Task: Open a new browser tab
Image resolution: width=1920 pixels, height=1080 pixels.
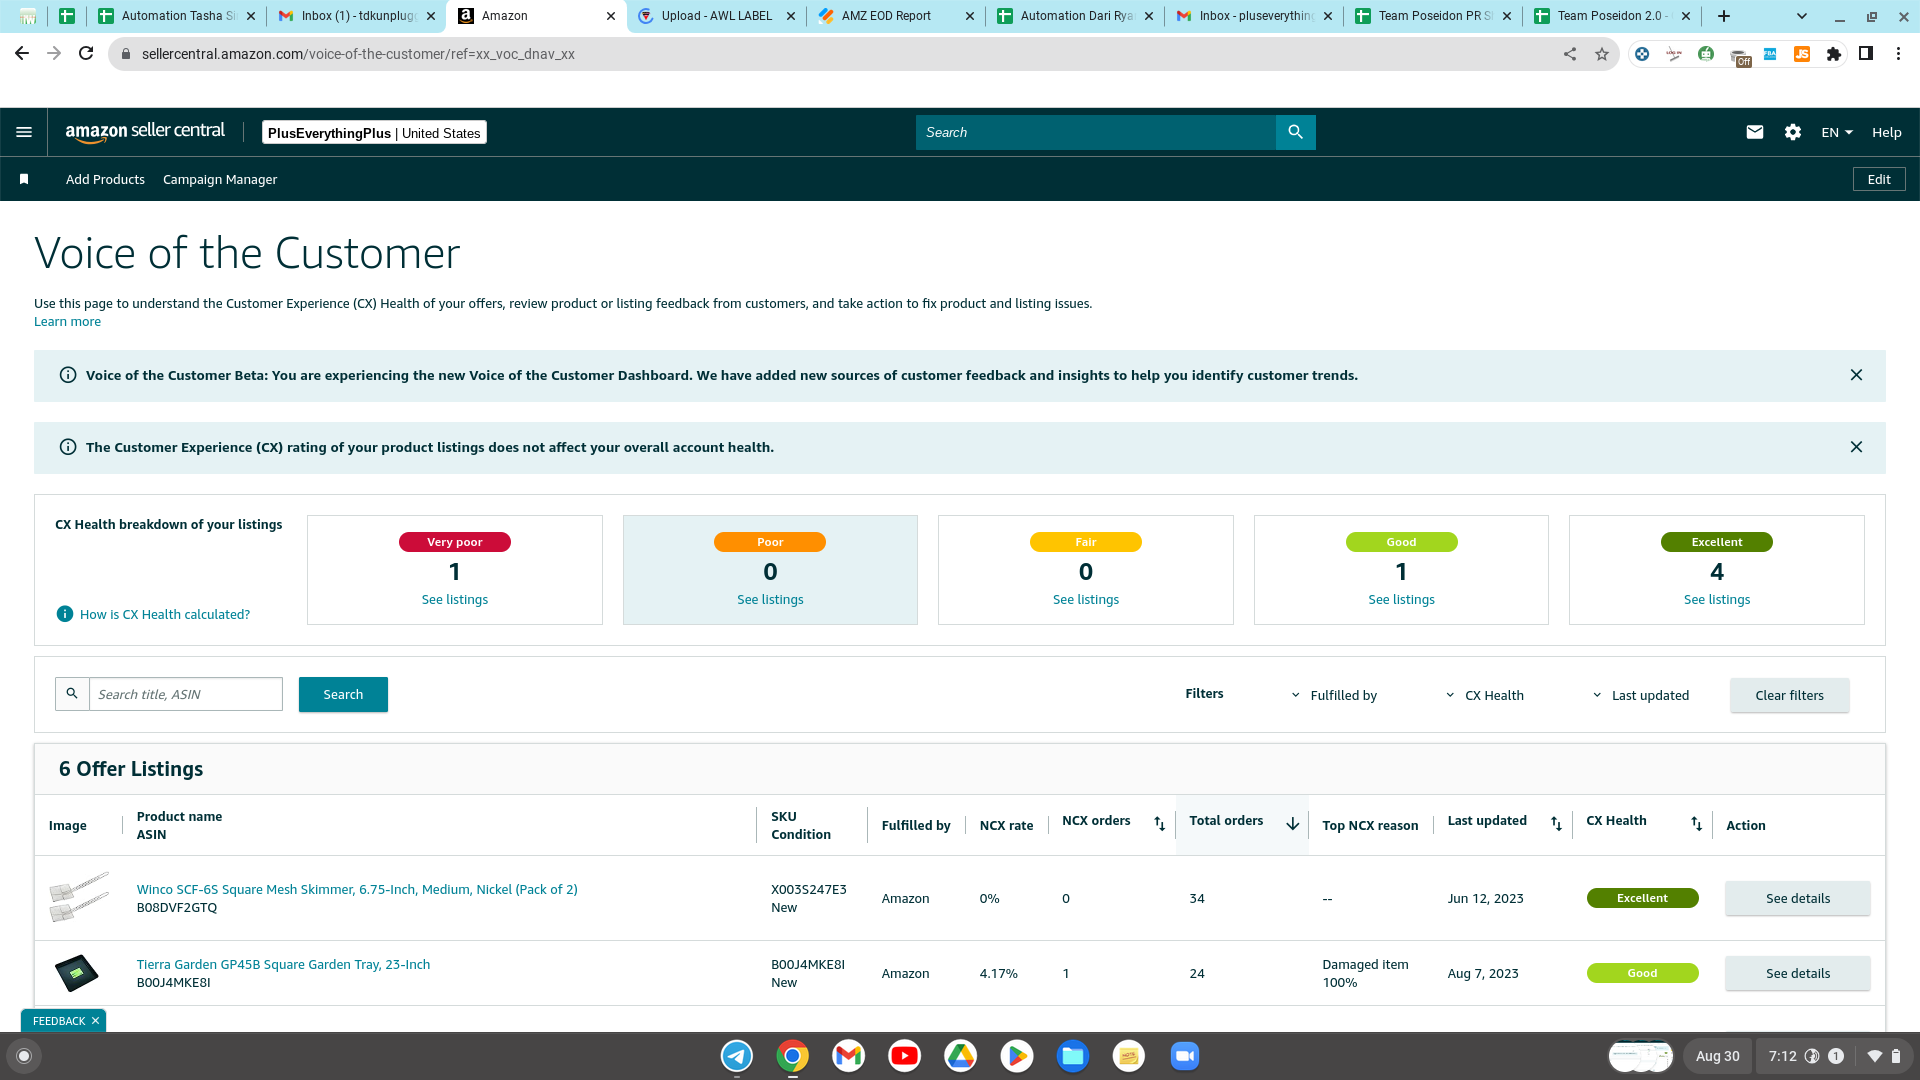Action: [1724, 16]
